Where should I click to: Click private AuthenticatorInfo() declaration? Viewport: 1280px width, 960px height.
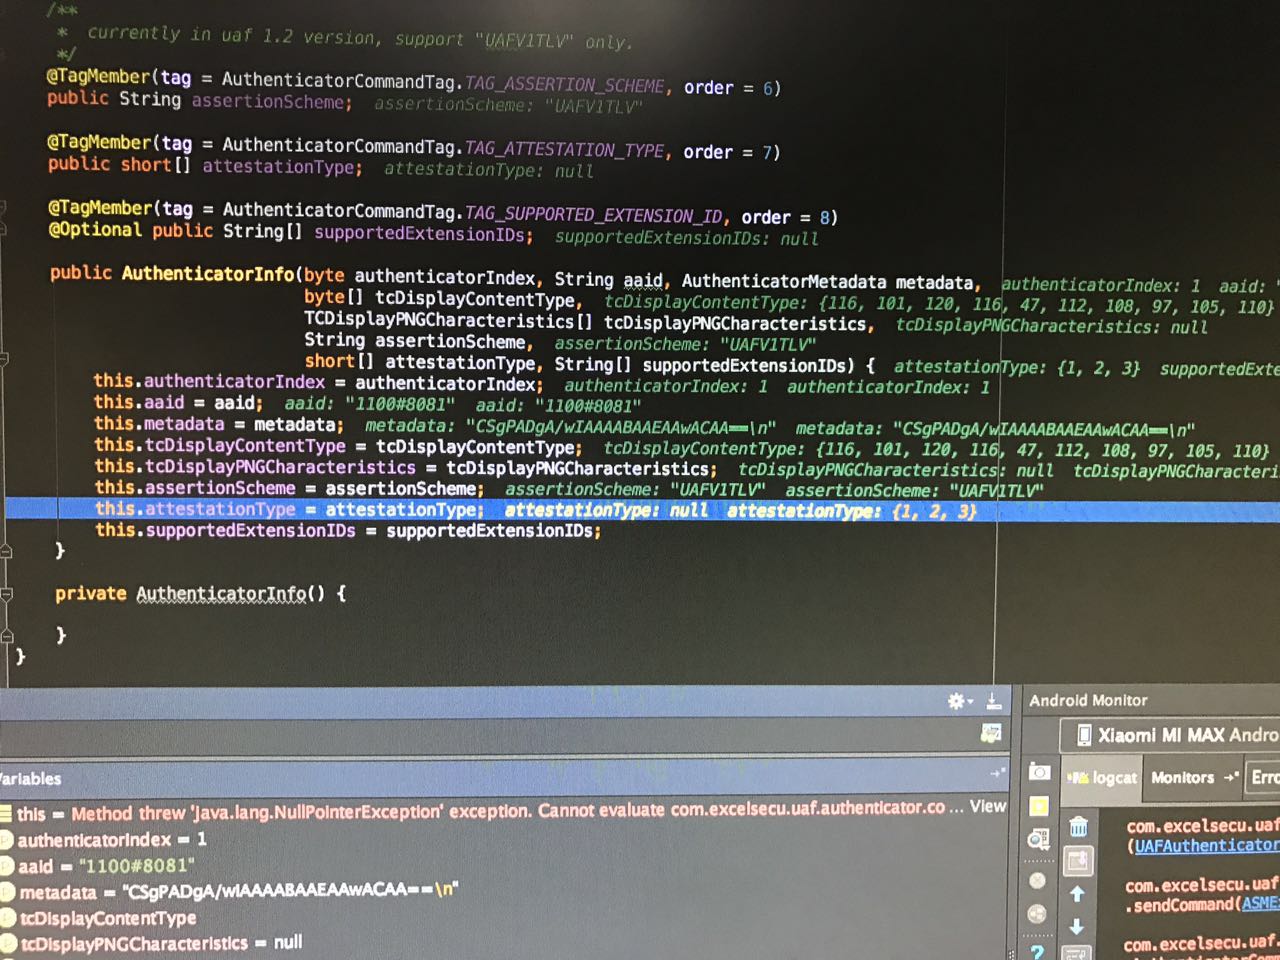pos(200,594)
